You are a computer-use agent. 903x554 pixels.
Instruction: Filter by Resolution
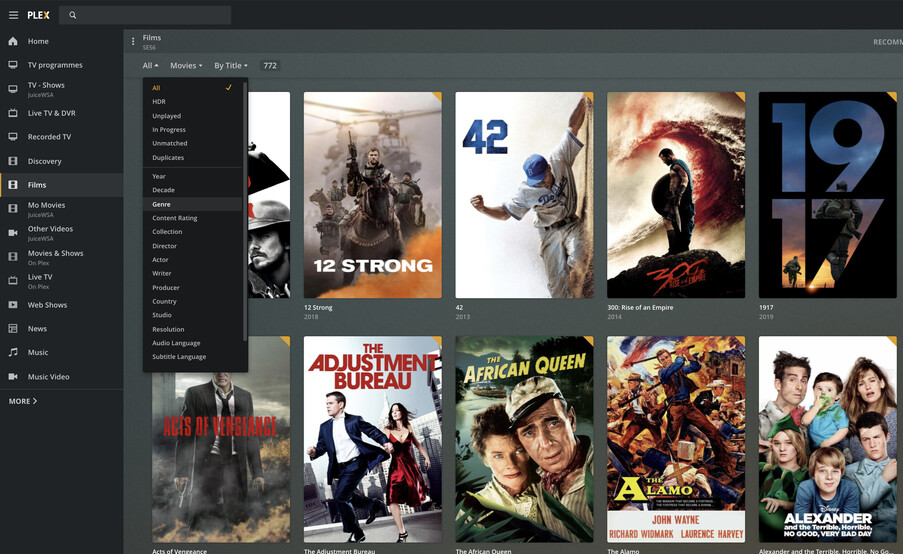click(192, 329)
